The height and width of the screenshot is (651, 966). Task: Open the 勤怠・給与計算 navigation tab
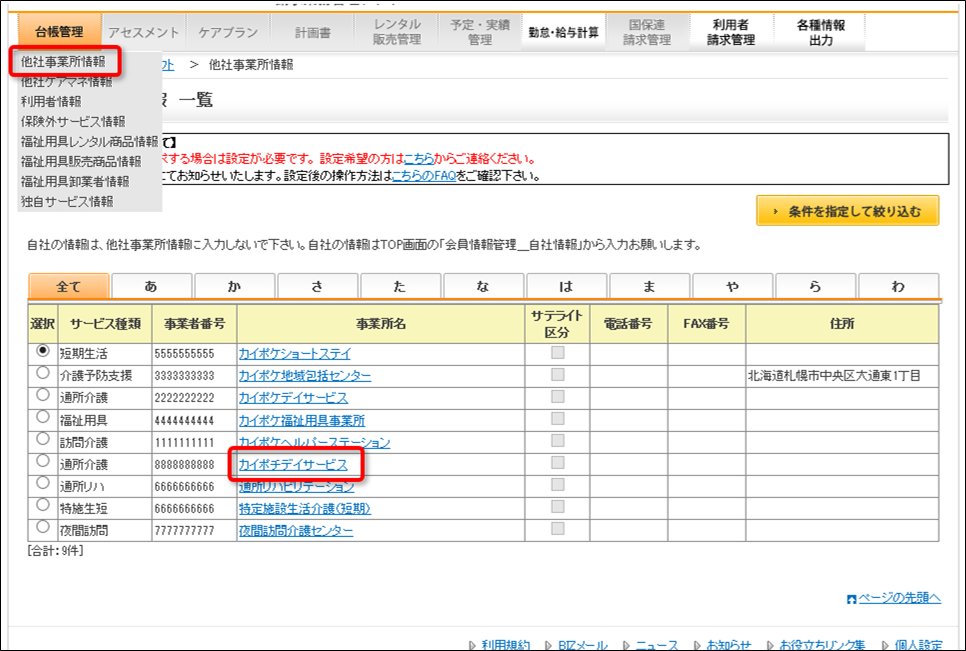tap(564, 32)
